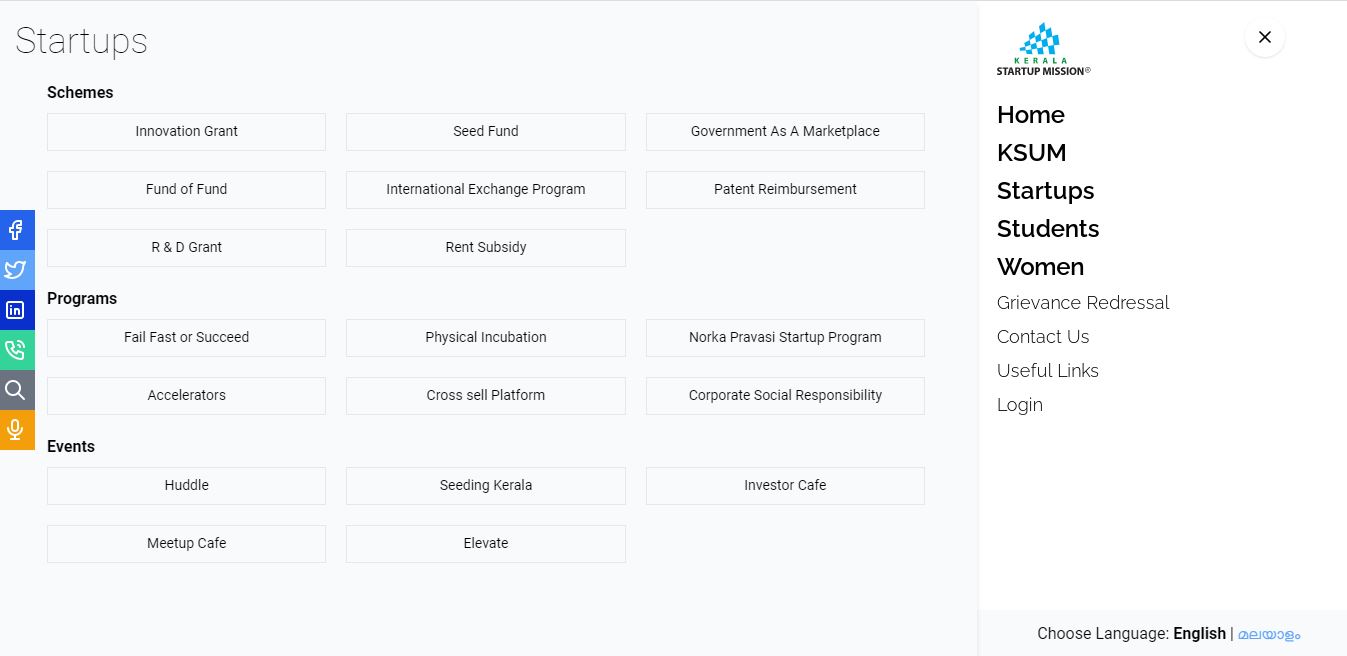Switch language to Malayalam
1347x656 pixels.
pos(1269,634)
